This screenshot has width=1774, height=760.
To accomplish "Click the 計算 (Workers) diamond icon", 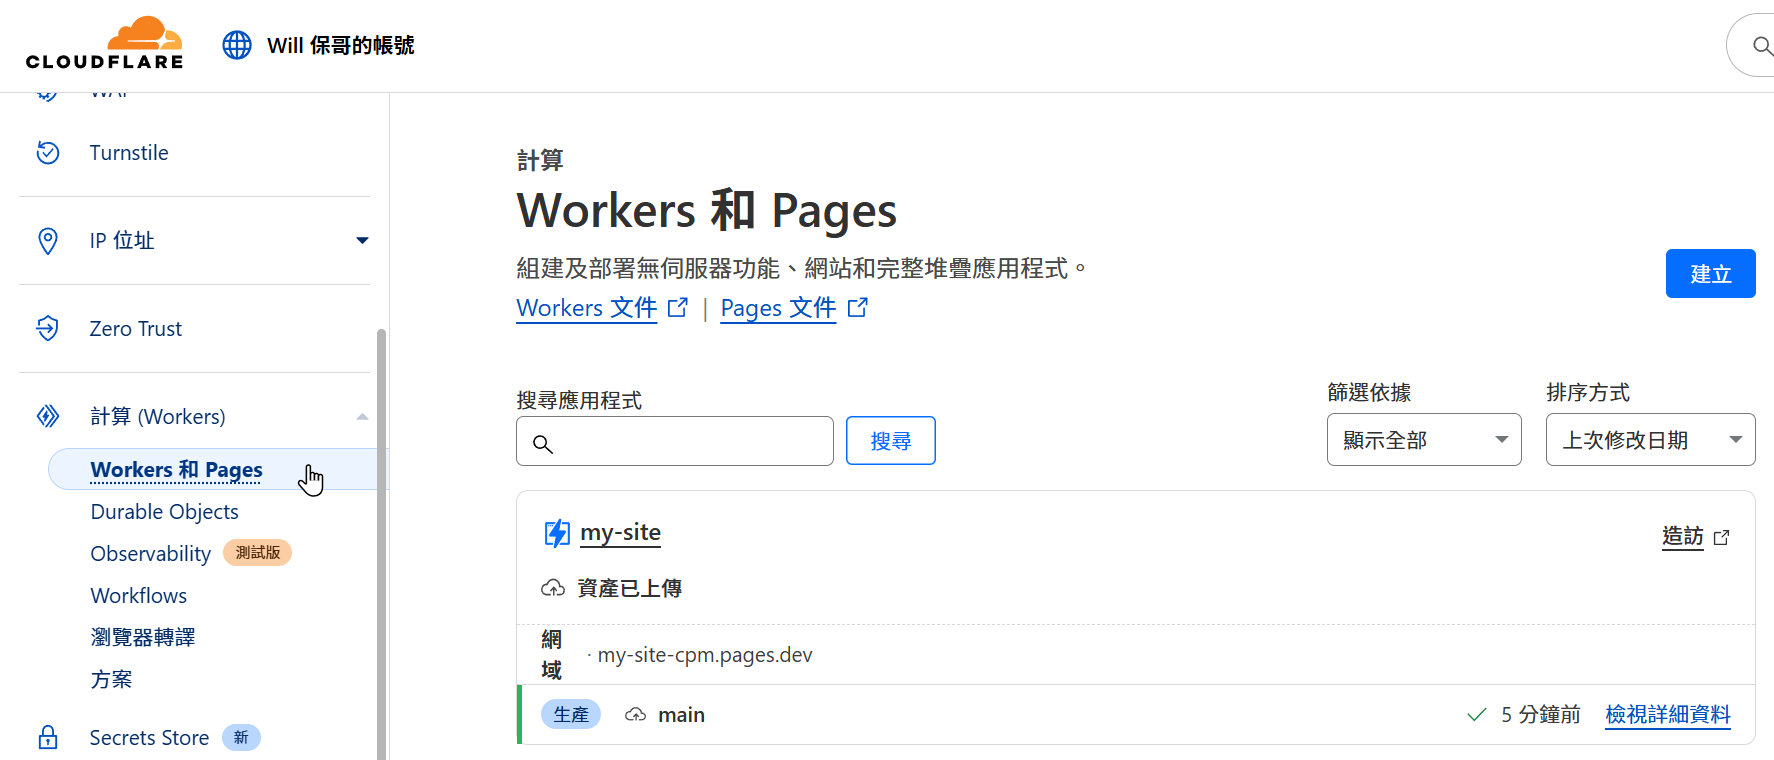I will [48, 416].
